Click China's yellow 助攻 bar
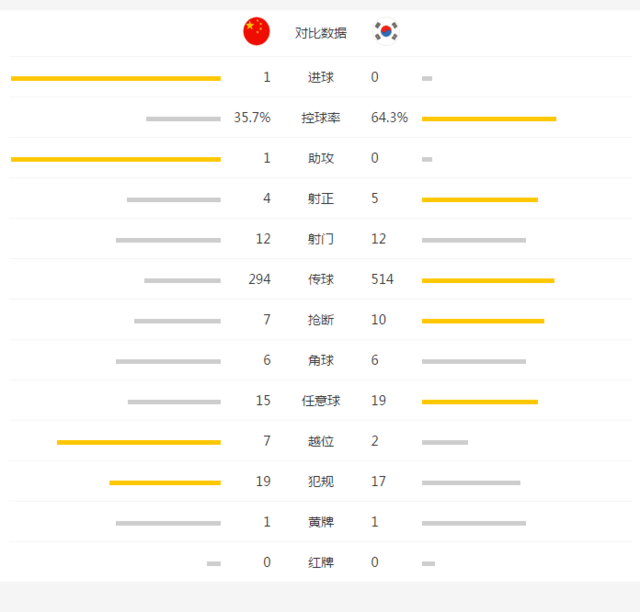 point(115,158)
